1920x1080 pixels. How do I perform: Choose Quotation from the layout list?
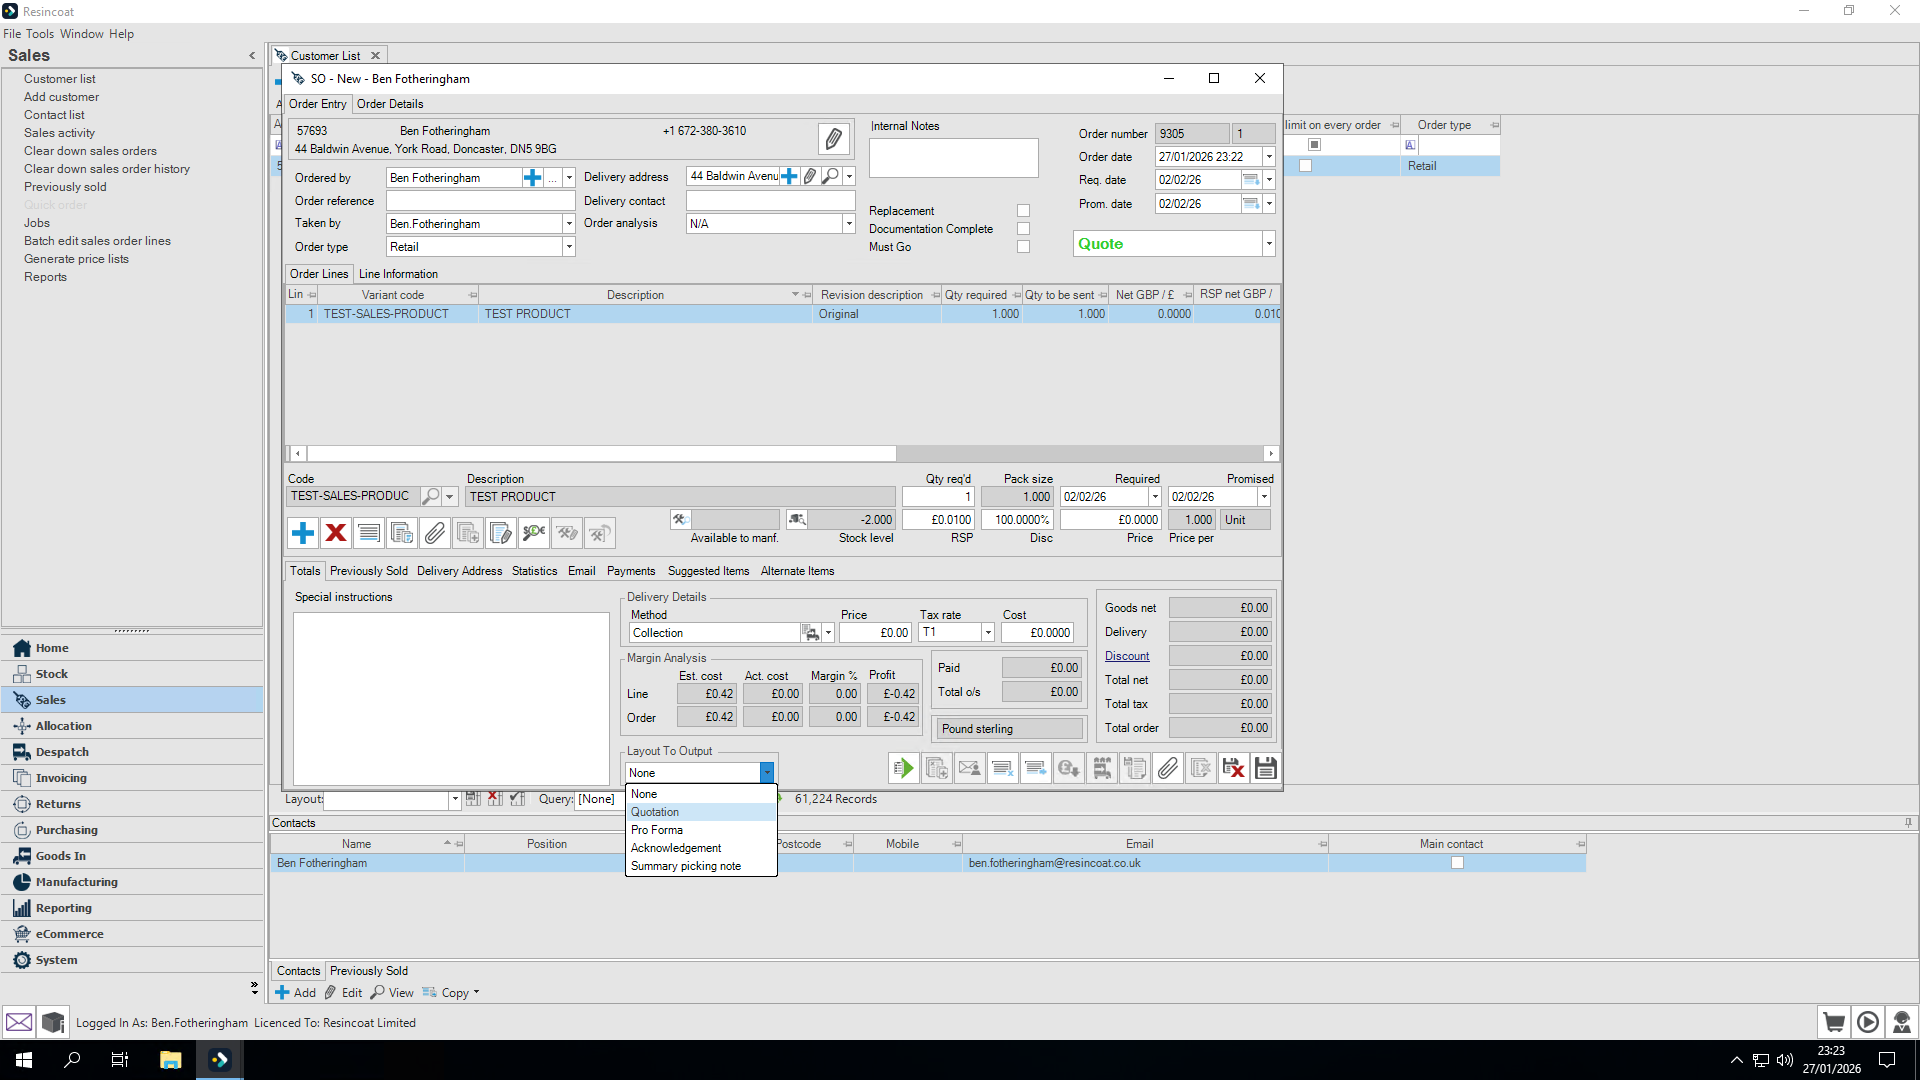(x=655, y=812)
